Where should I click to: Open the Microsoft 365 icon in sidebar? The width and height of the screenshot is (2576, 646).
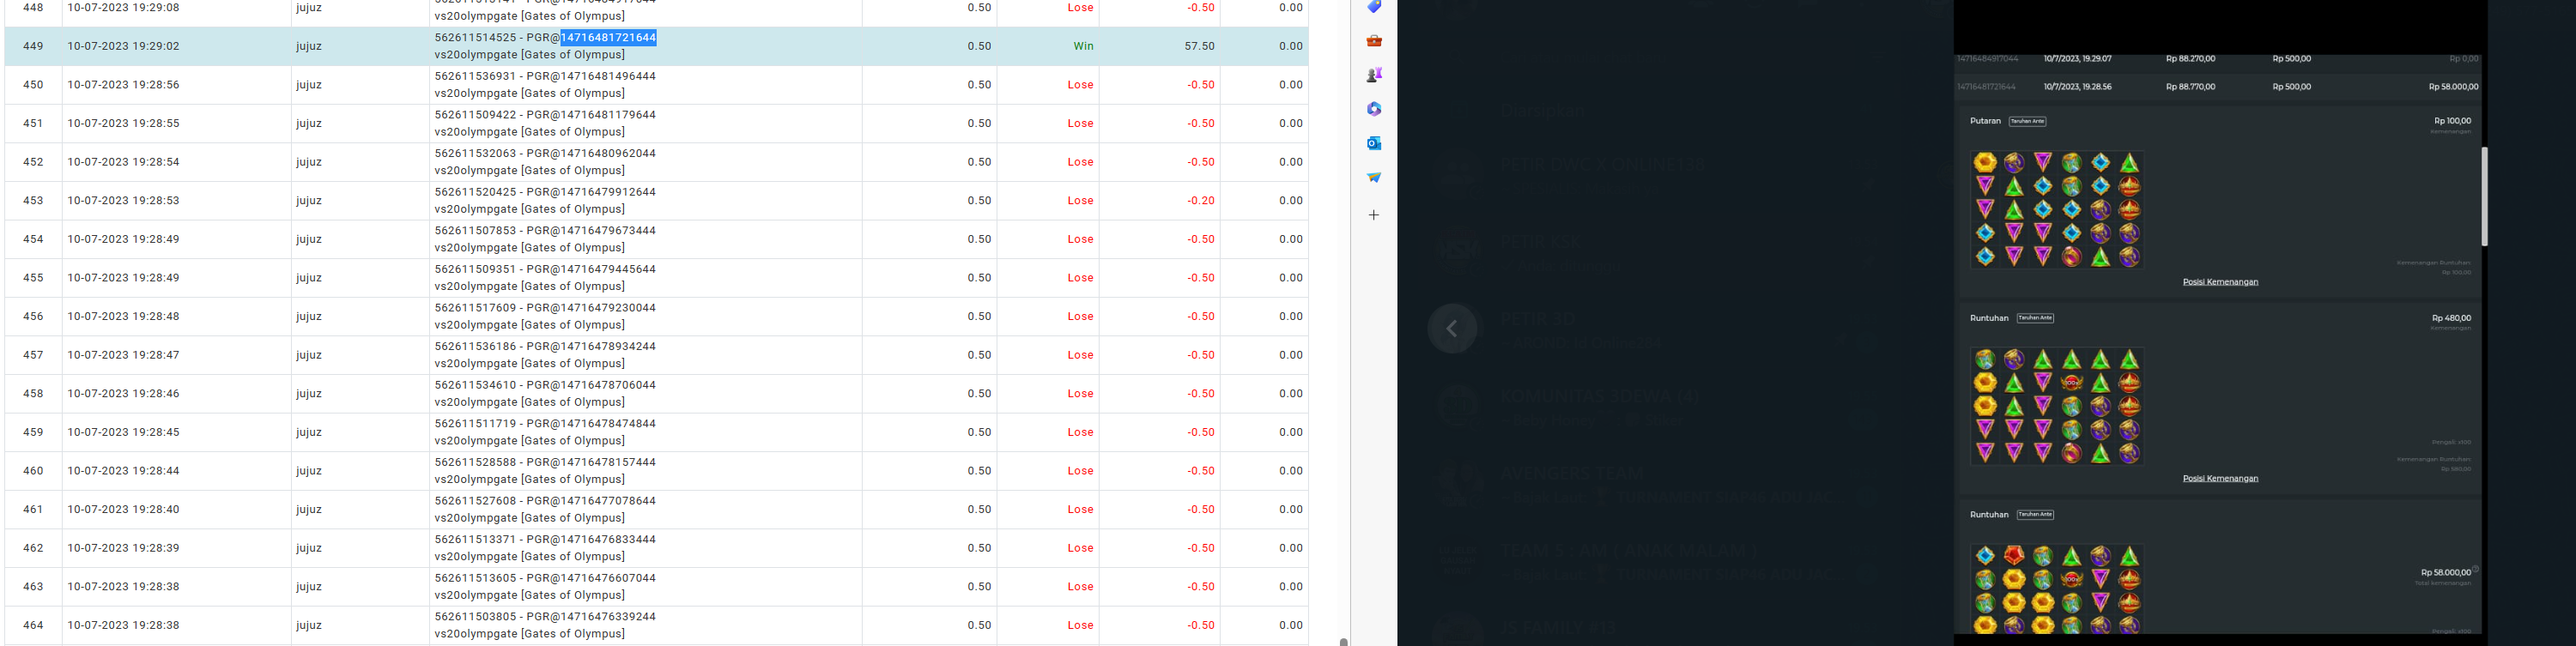coord(1374,109)
